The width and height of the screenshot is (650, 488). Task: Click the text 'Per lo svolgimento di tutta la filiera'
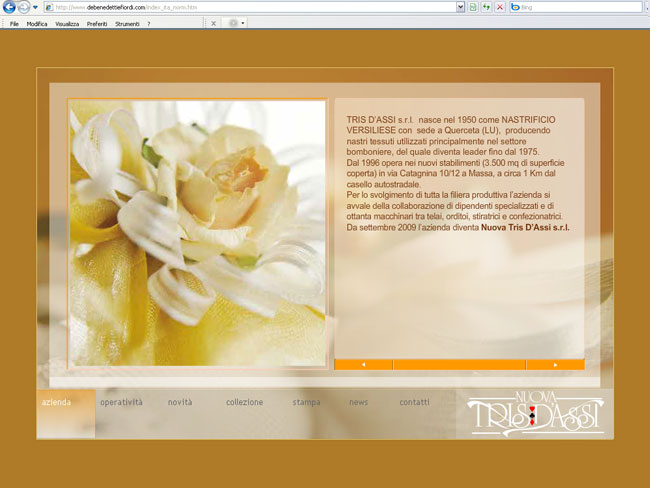408,195
